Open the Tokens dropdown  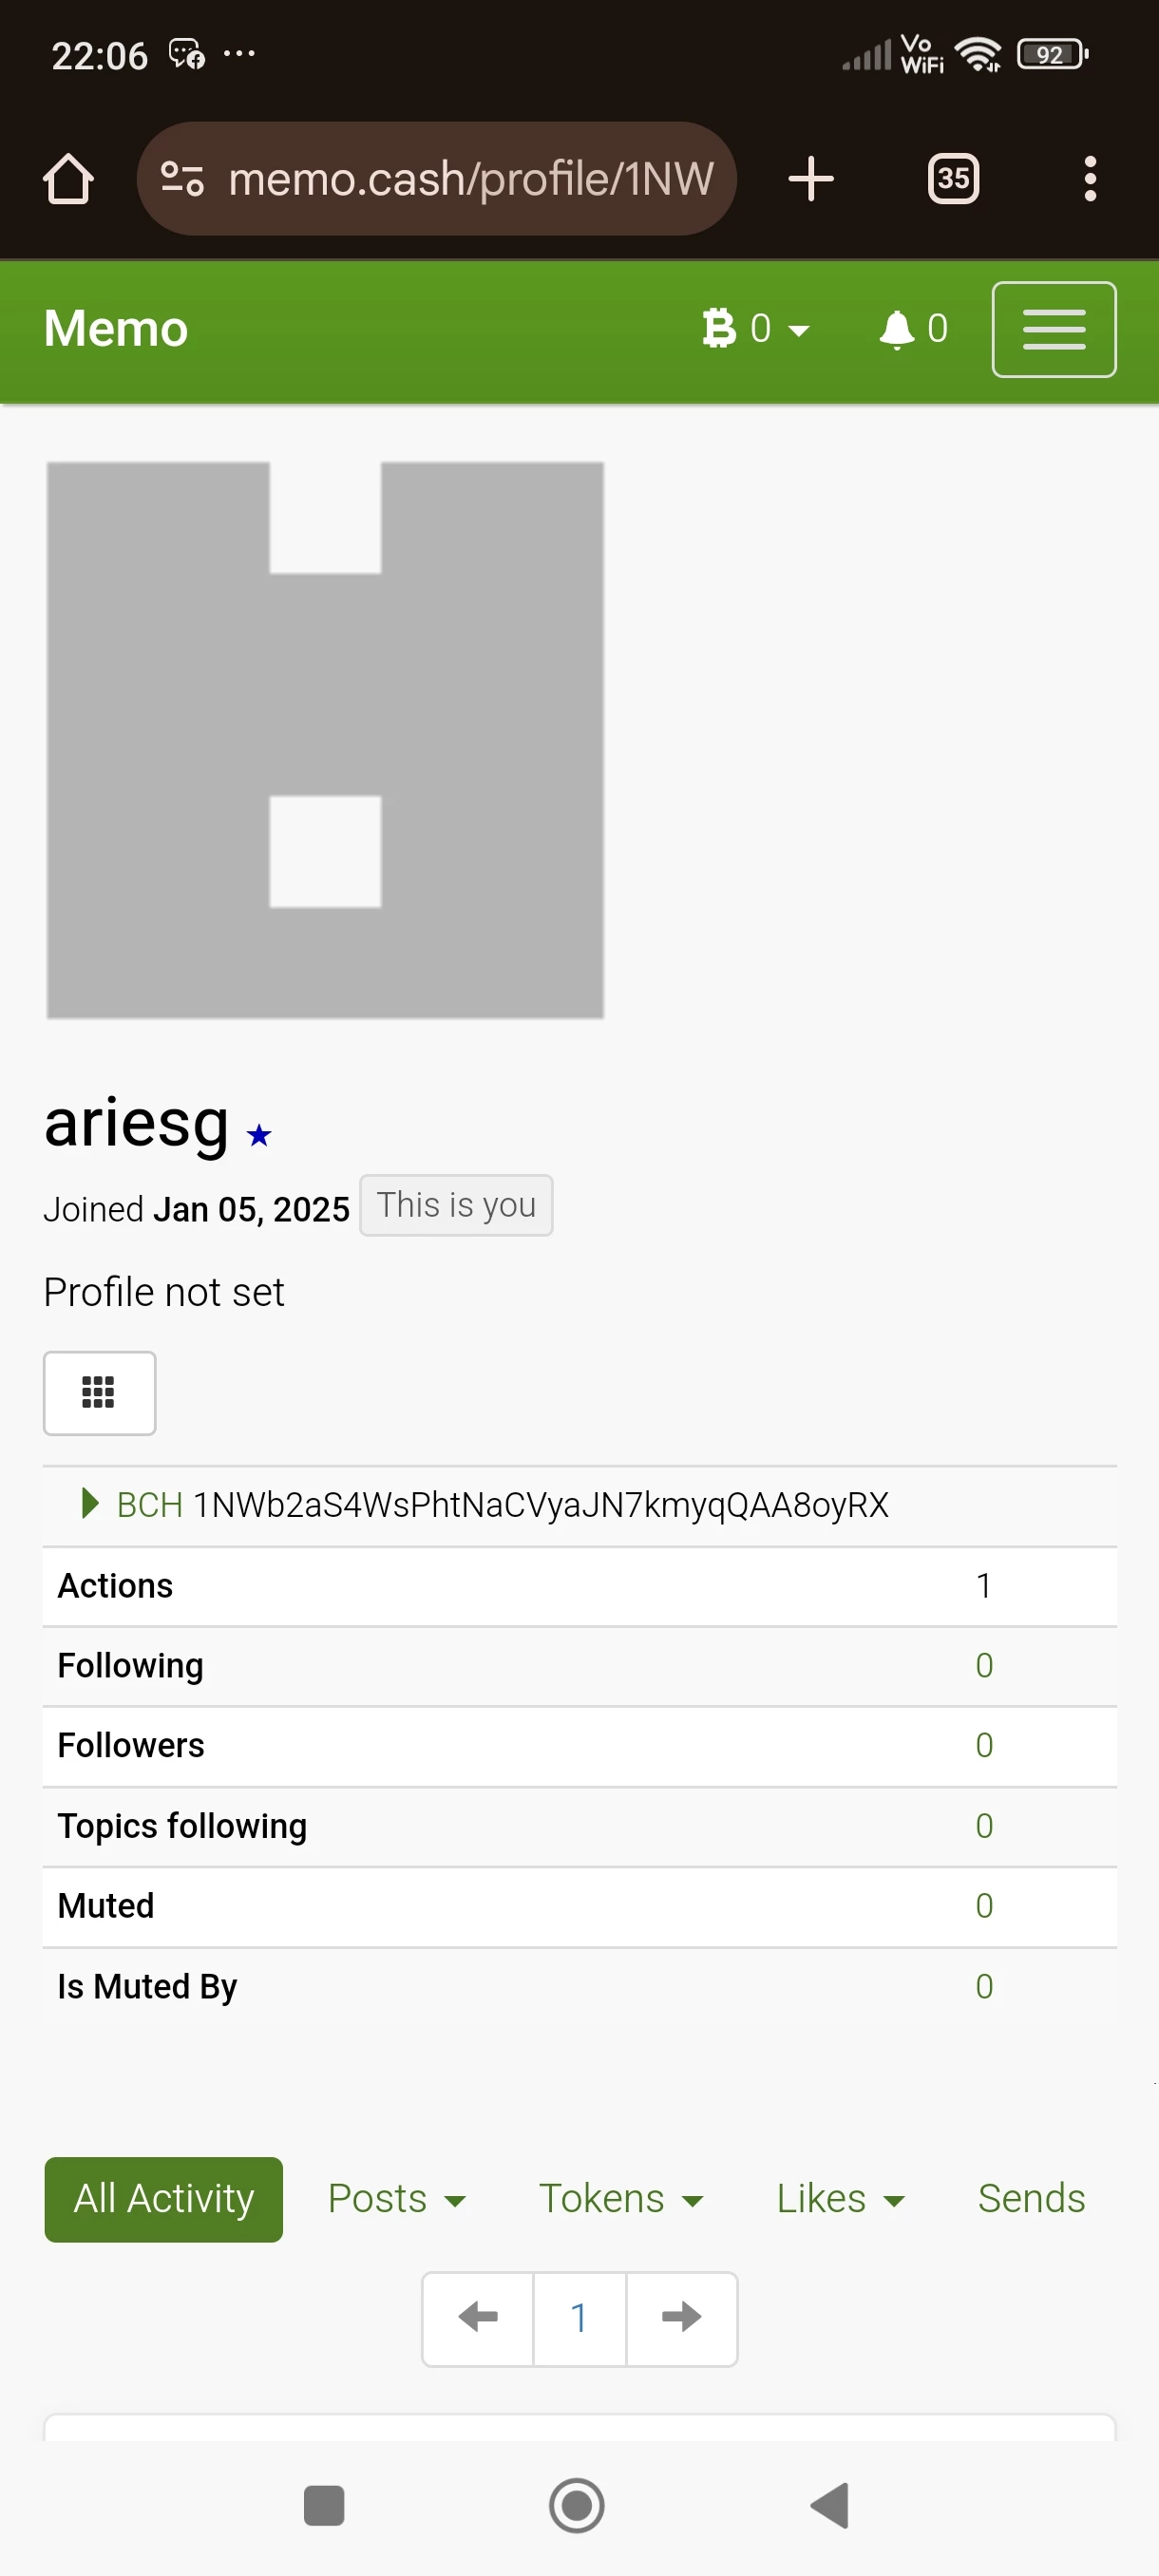coord(621,2199)
